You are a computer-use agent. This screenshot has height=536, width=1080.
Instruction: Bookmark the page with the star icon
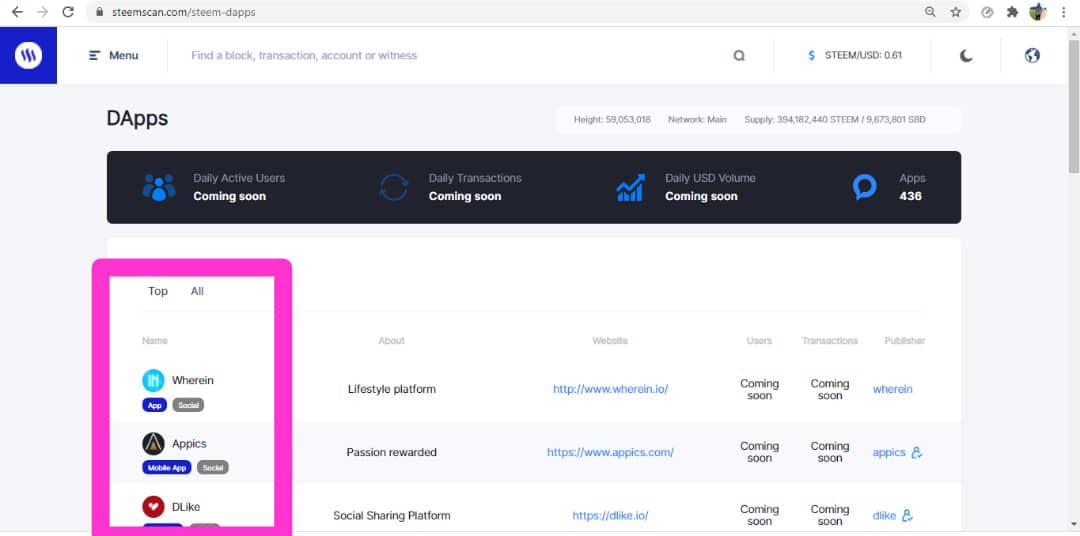point(955,12)
